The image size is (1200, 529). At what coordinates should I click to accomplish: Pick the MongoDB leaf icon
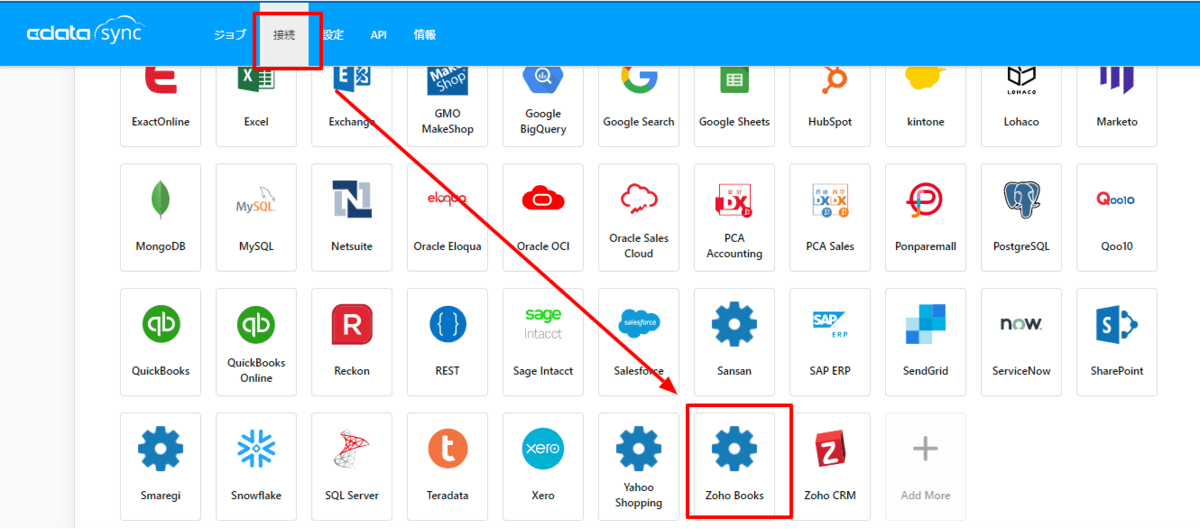click(x=160, y=201)
